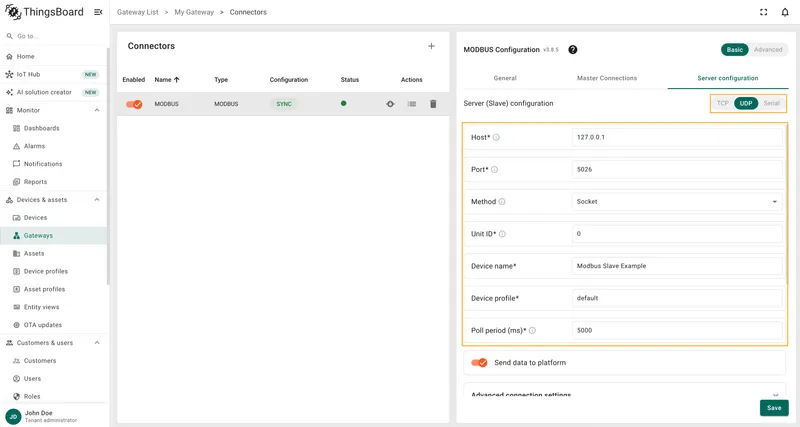Edit the Unit ID field
Screen dimensions: 800x427
click(x=677, y=234)
